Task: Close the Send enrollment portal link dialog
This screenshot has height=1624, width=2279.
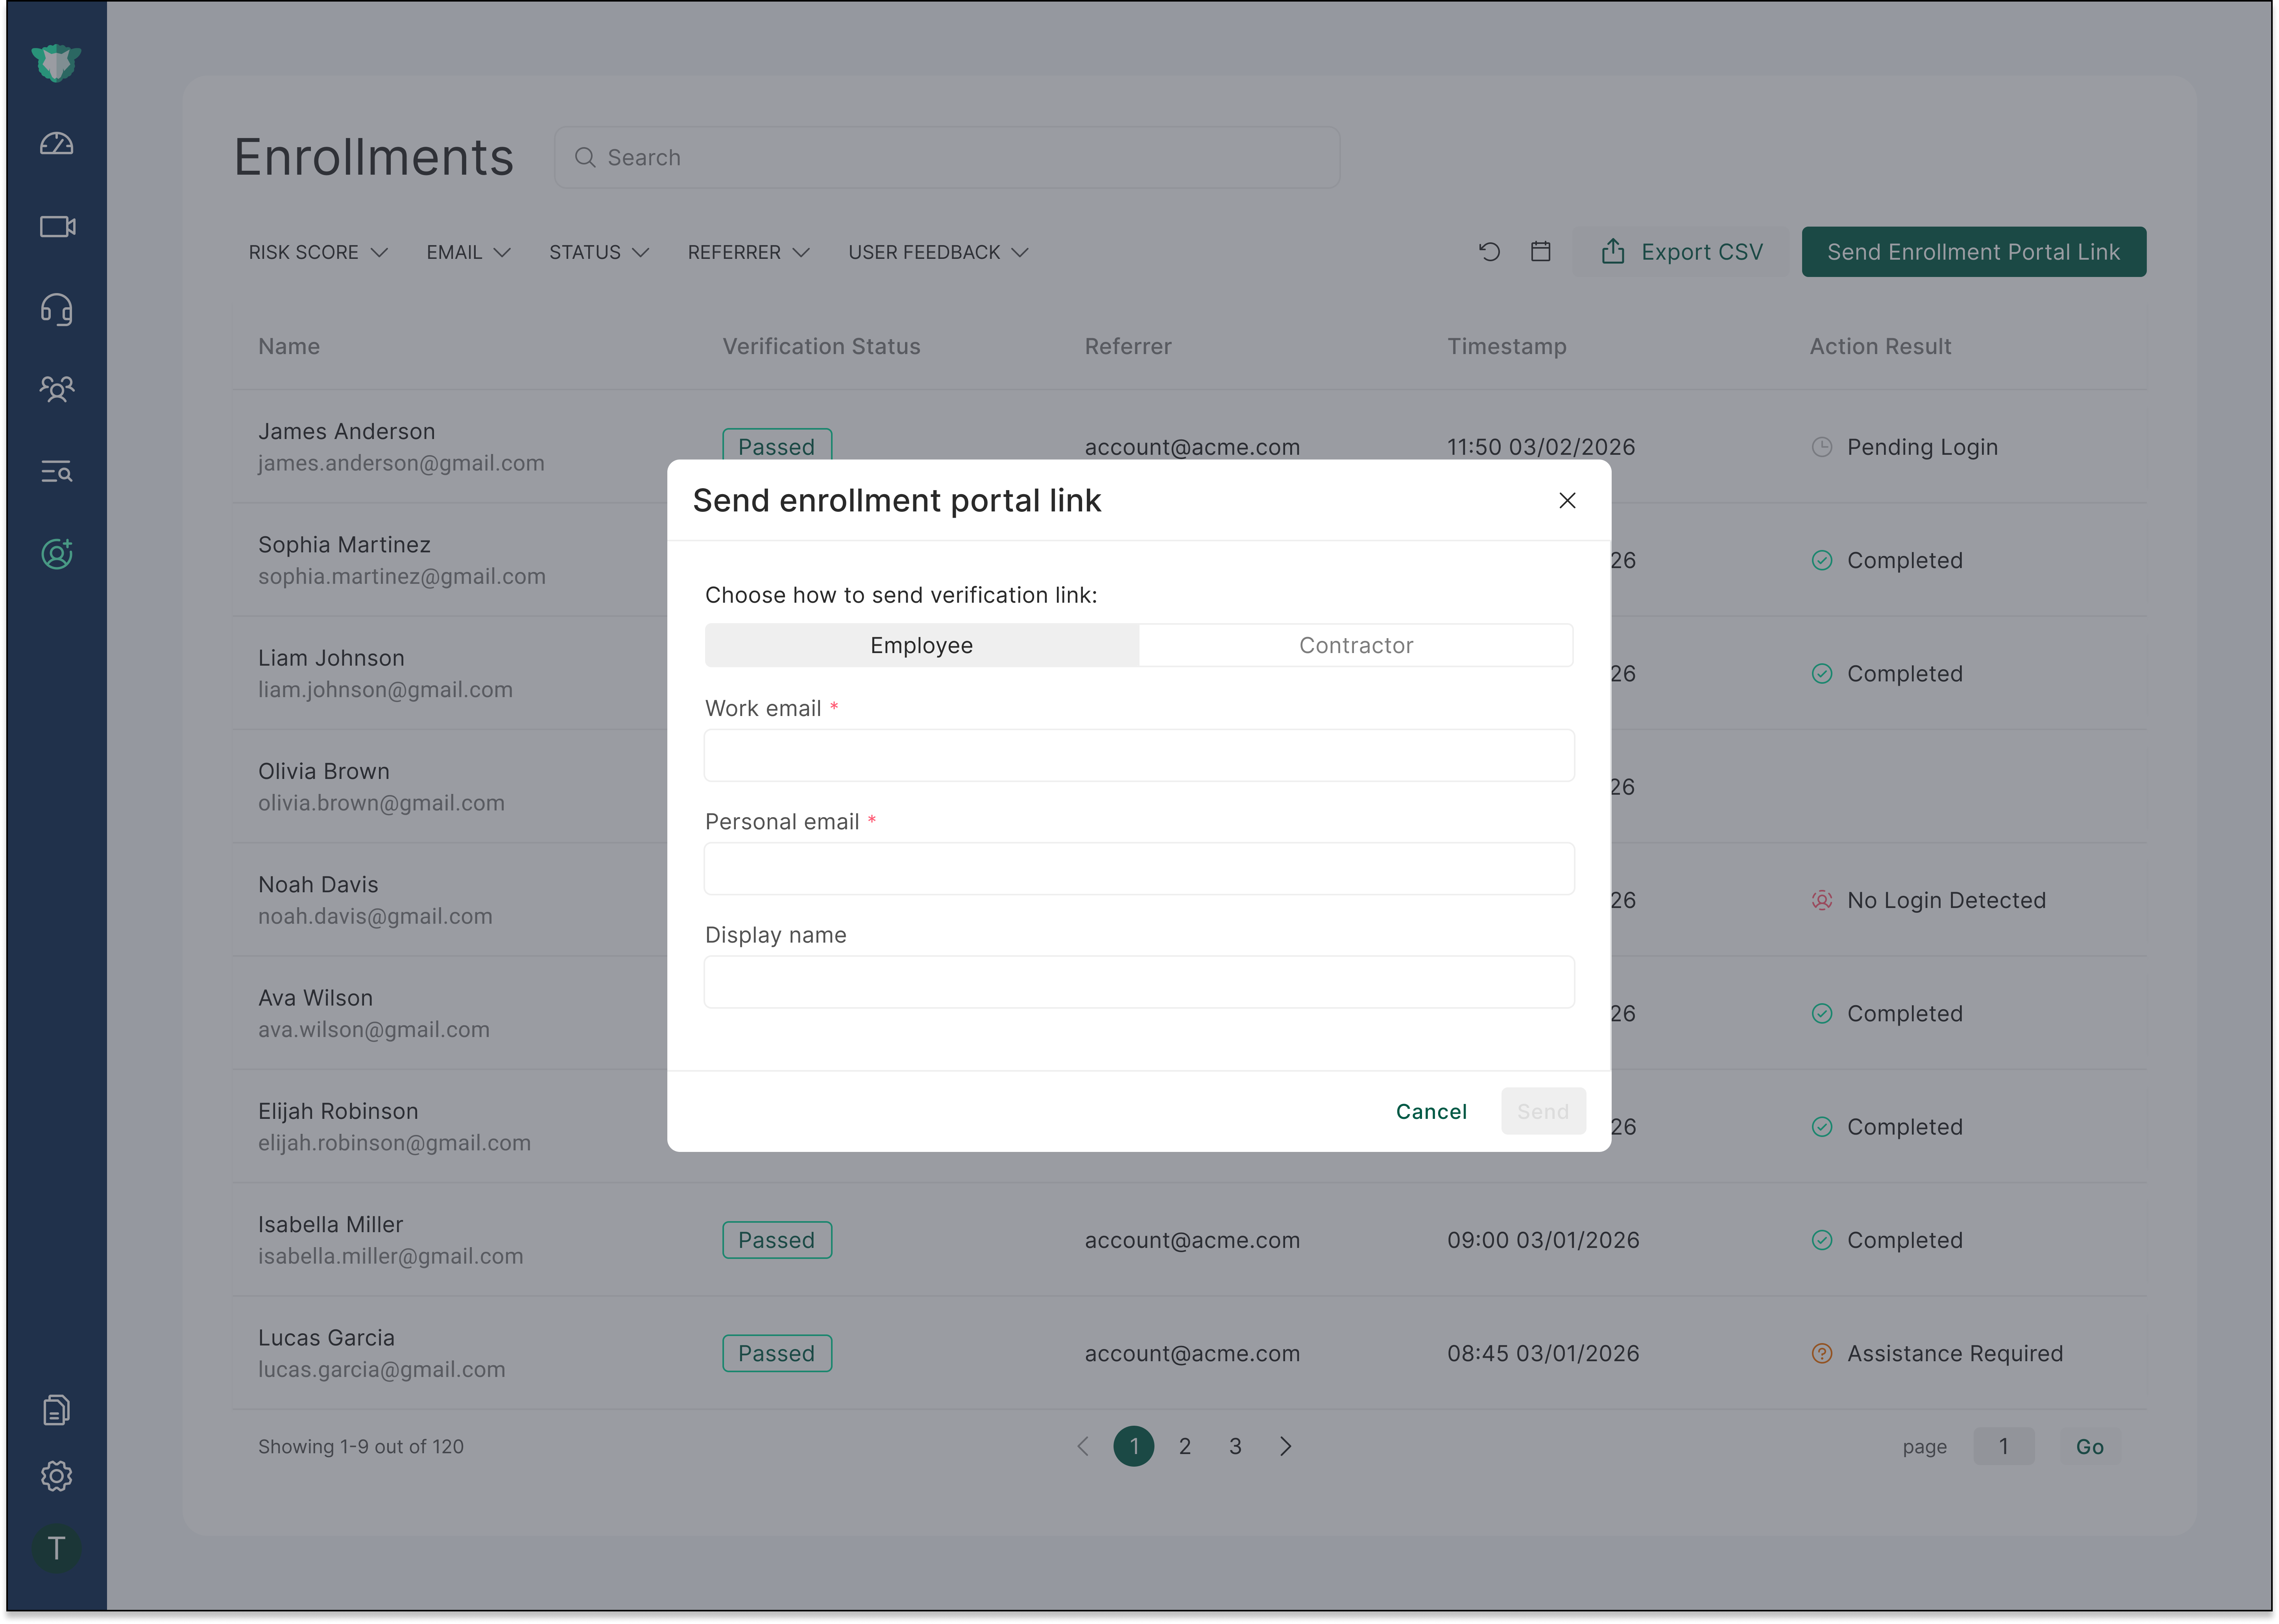Action: (1567, 500)
